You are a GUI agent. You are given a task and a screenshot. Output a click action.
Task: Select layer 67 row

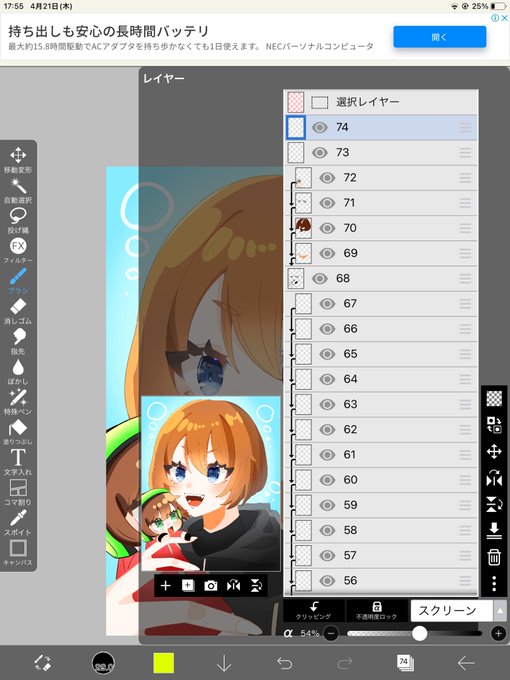(x=381, y=304)
